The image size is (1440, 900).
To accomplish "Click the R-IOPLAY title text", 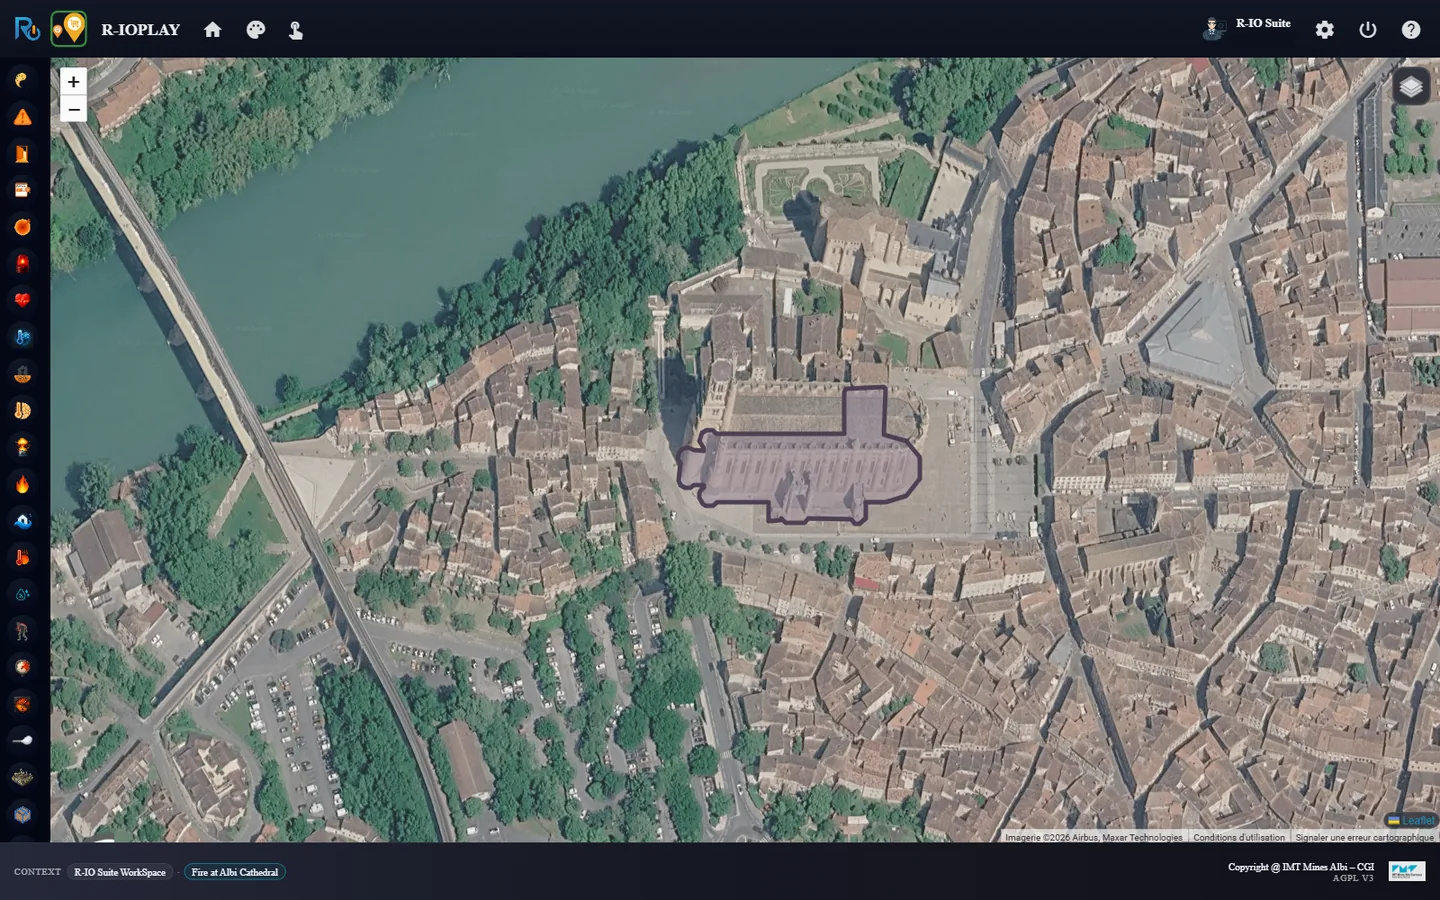I will click(x=141, y=30).
